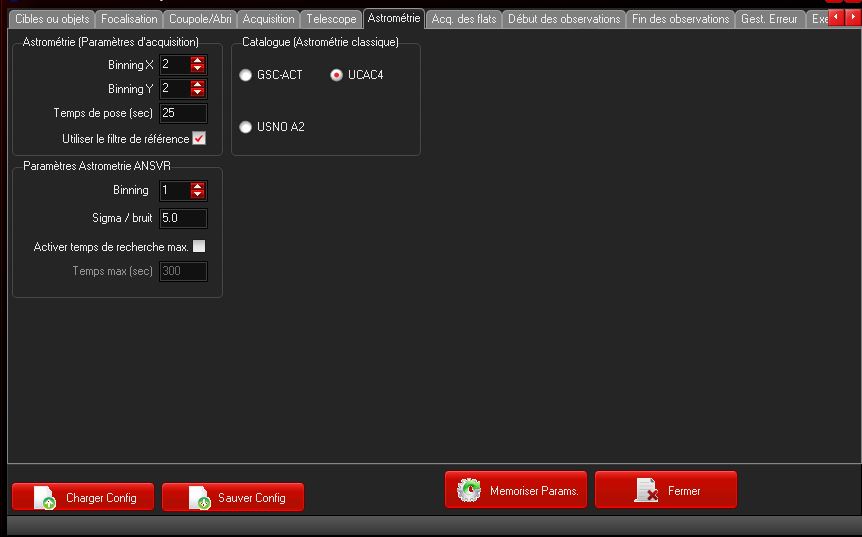Toggle Utiliser le filtre de référence checkbox

tap(199, 139)
